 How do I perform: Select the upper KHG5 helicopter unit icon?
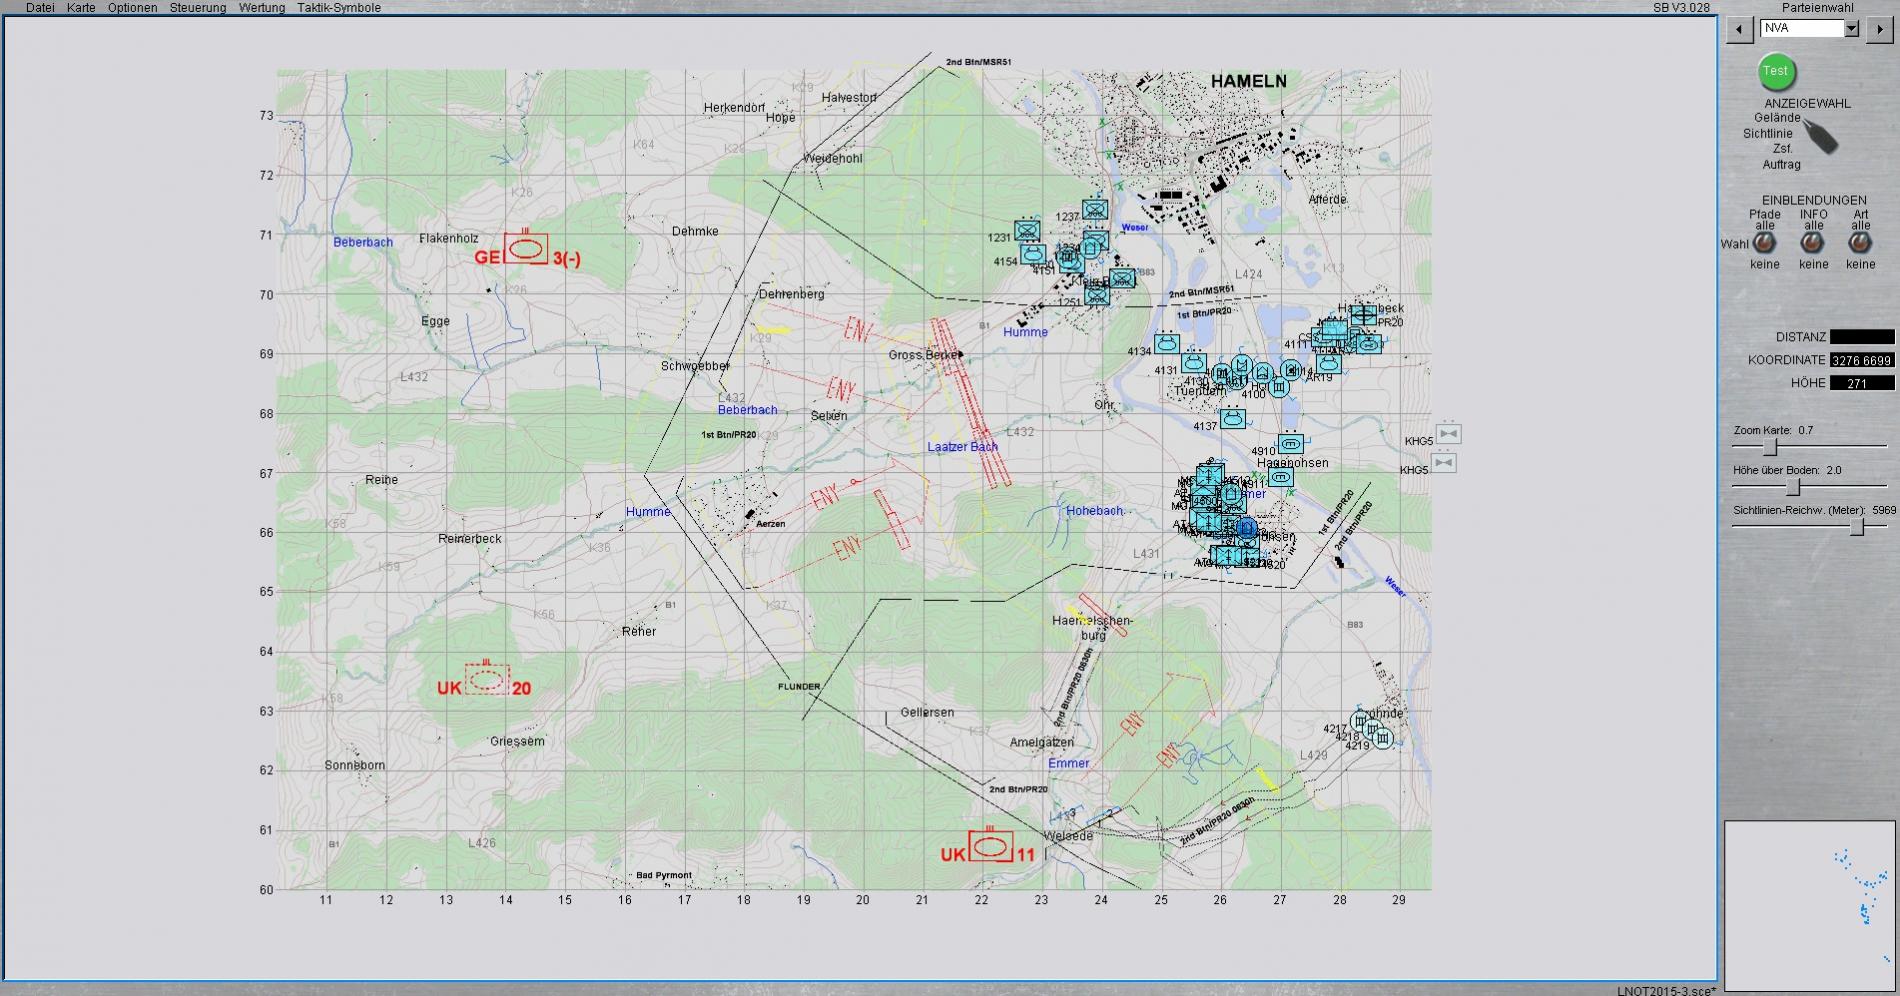pos(1449,434)
